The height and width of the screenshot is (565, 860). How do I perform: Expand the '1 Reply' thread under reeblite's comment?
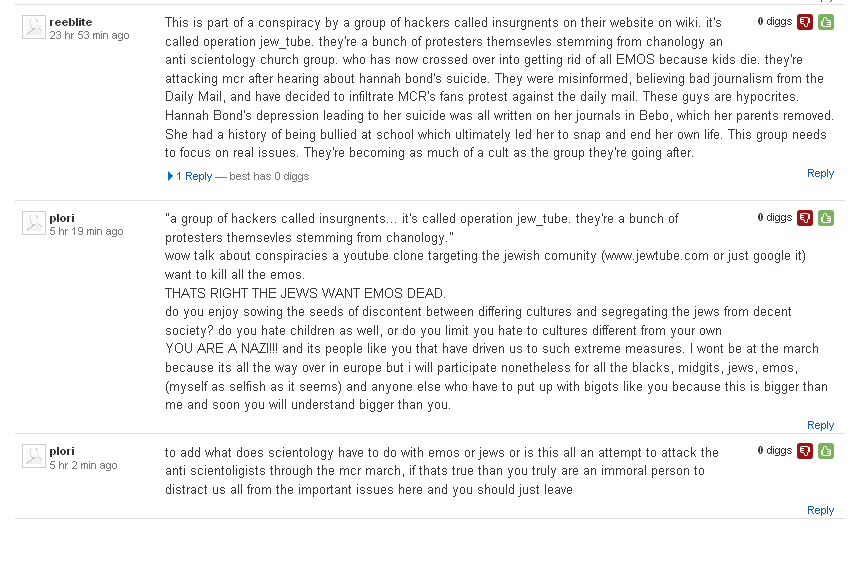pyautogui.click(x=193, y=176)
